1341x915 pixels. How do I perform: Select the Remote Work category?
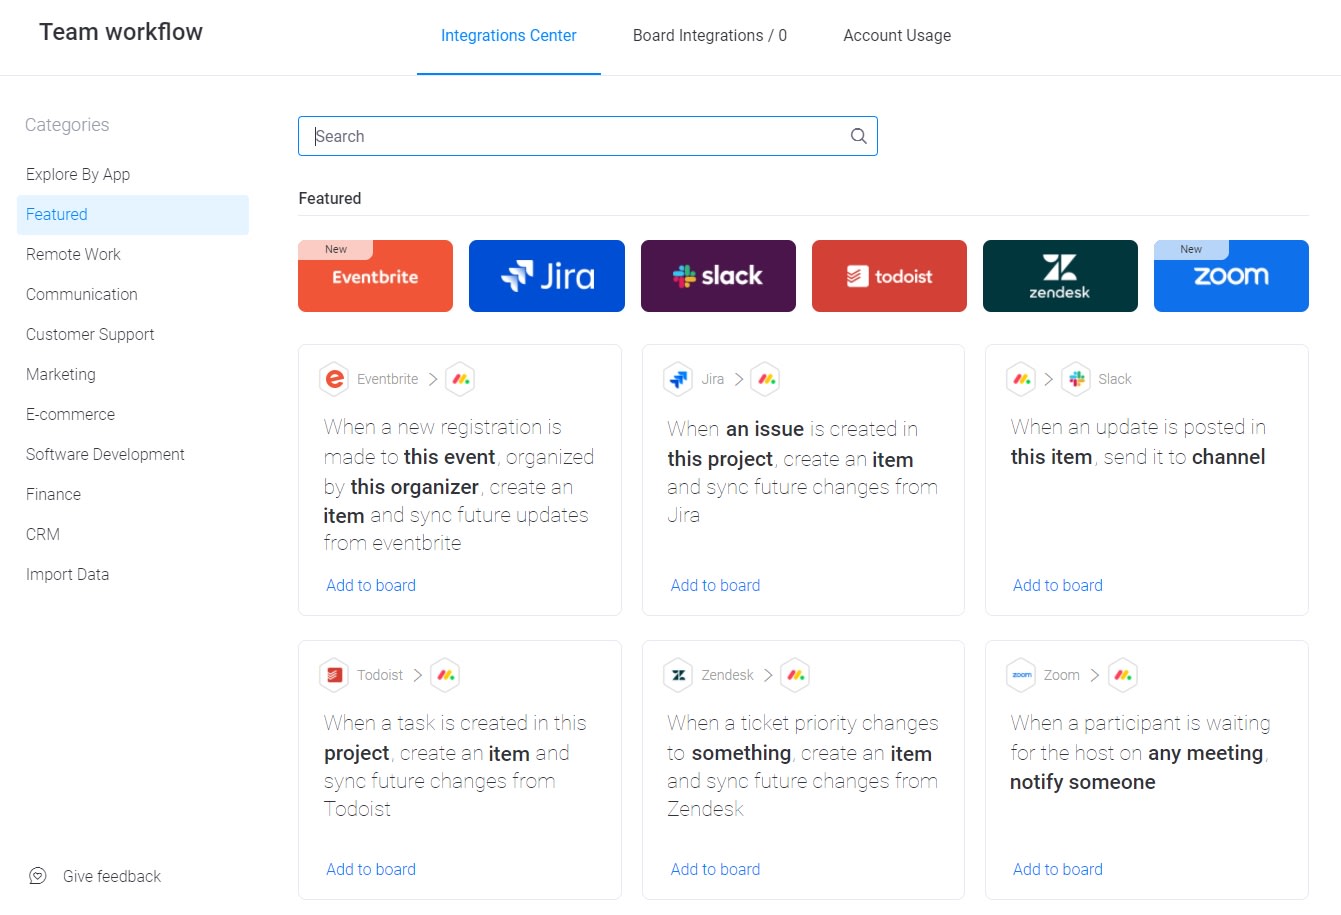133,254
